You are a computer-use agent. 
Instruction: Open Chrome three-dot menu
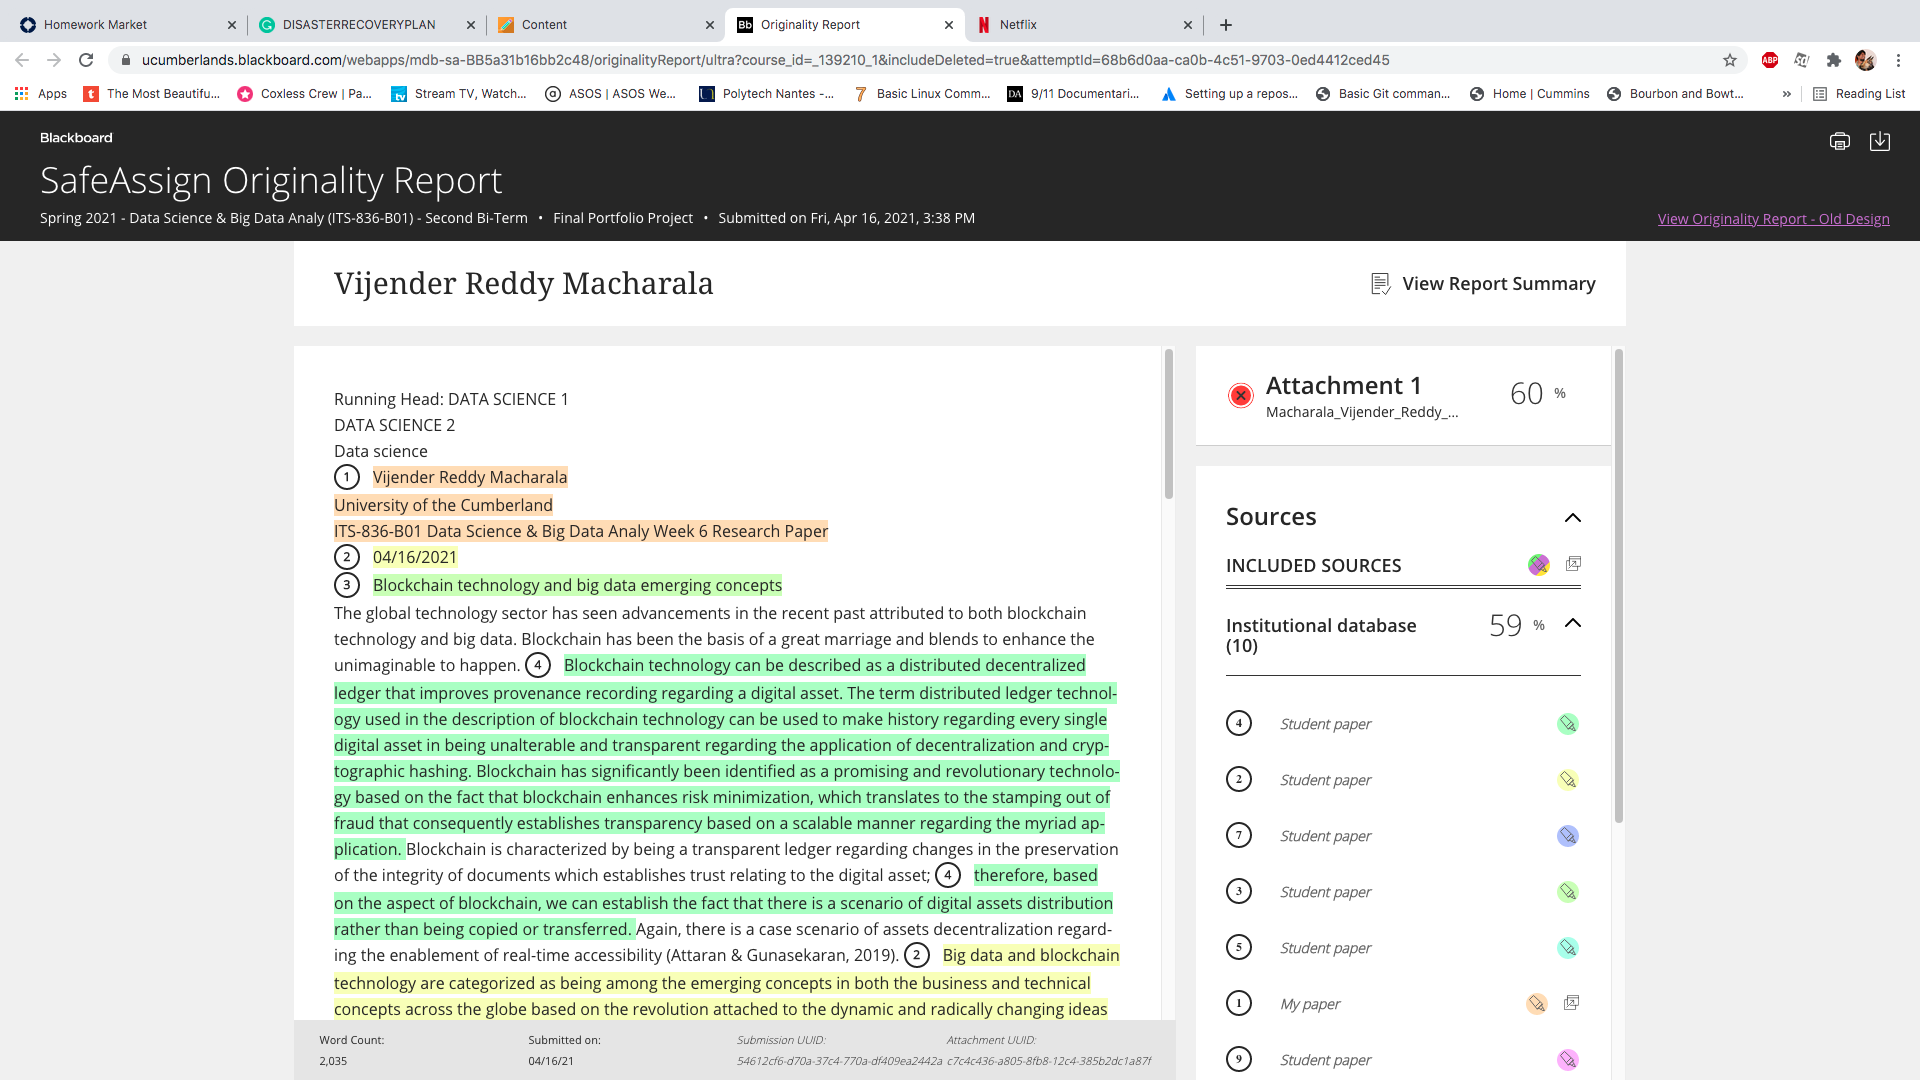click(x=1898, y=60)
